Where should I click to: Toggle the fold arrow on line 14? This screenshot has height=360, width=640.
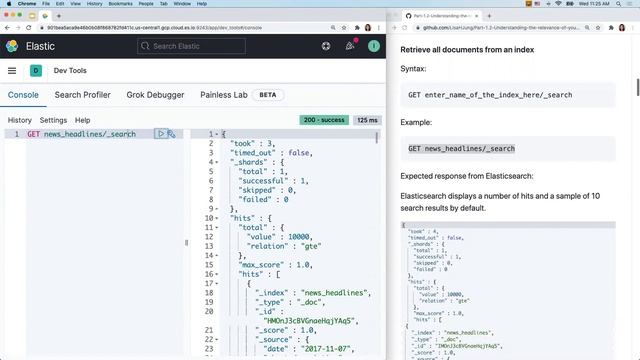click(x=217, y=256)
